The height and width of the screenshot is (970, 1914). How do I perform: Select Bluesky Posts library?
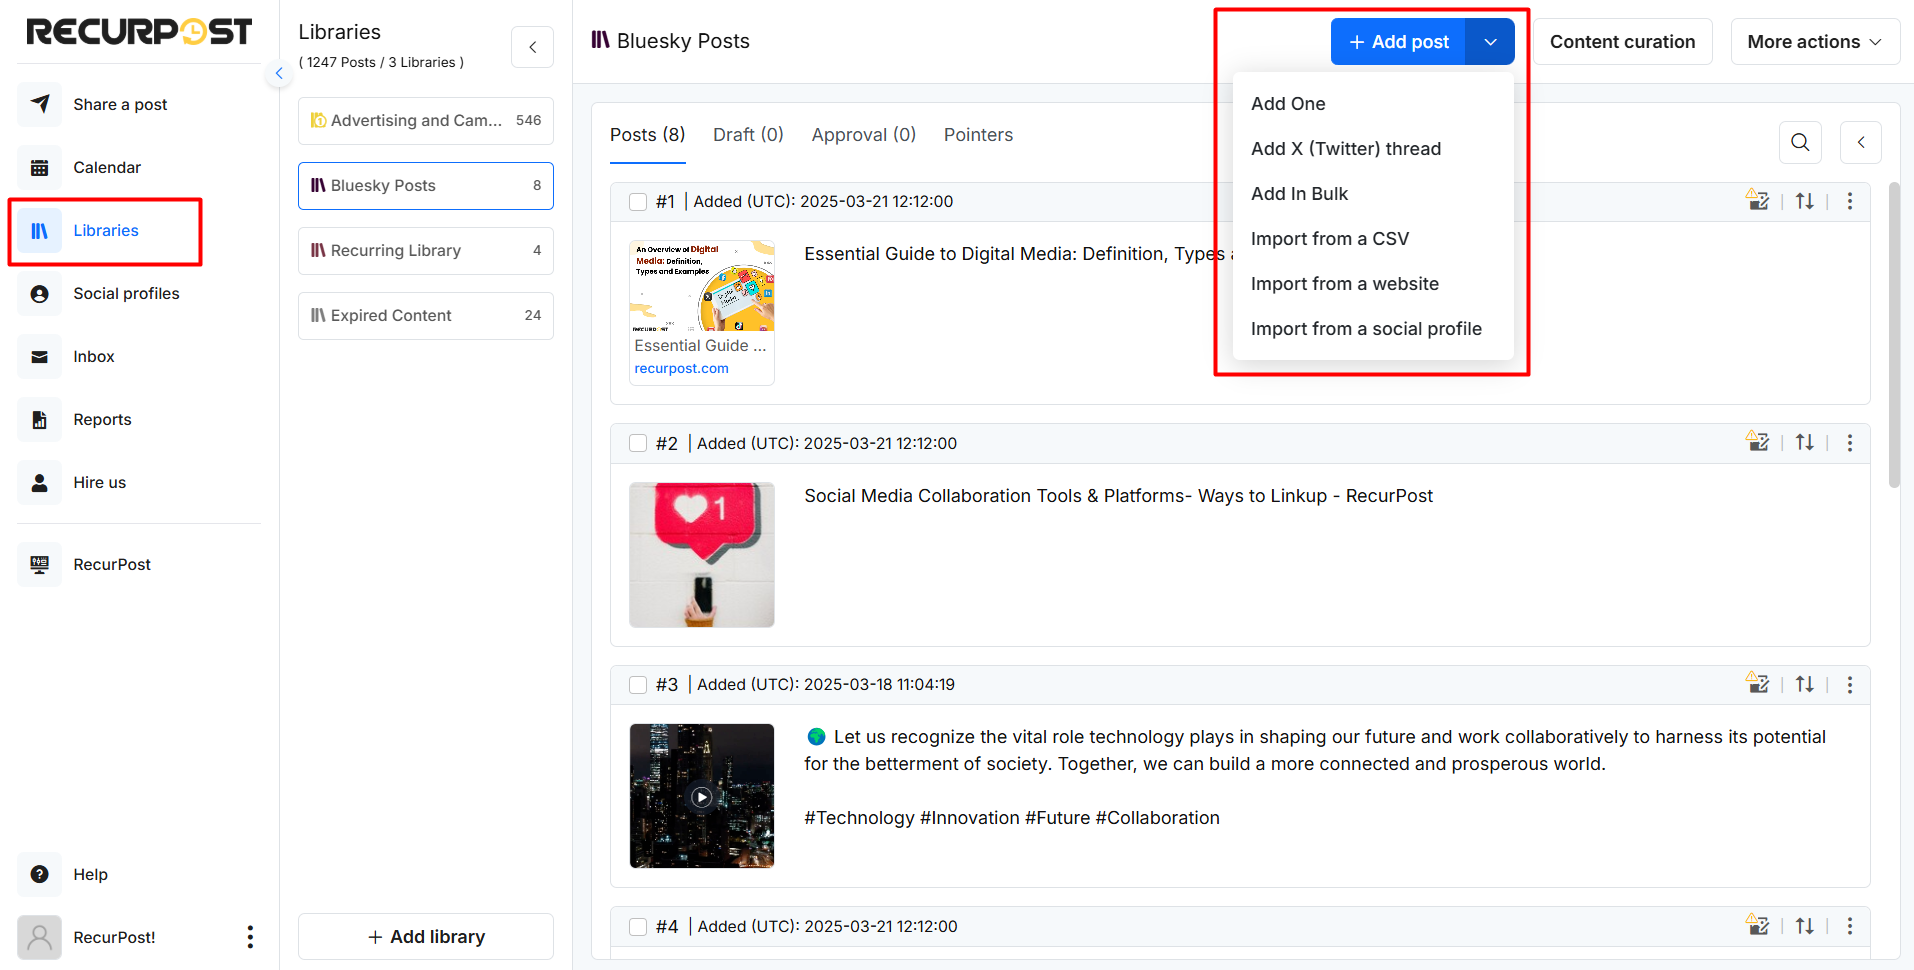point(426,186)
